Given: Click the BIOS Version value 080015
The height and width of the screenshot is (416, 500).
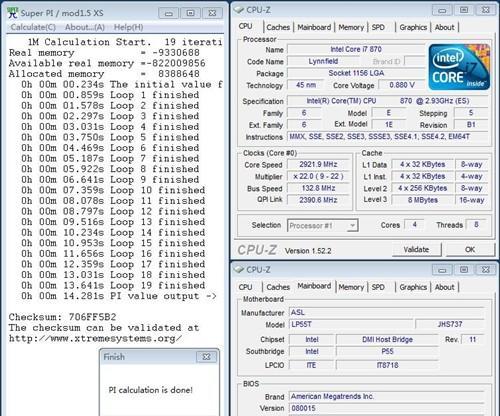Looking at the screenshot, I should click(x=387, y=408).
